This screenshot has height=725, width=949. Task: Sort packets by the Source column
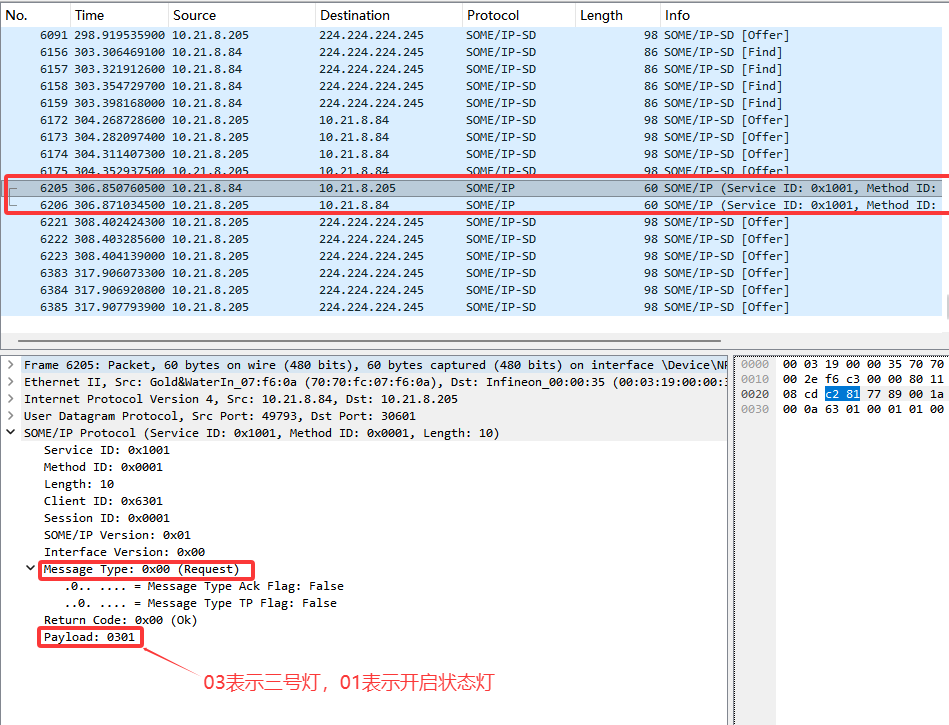click(241, 15)
